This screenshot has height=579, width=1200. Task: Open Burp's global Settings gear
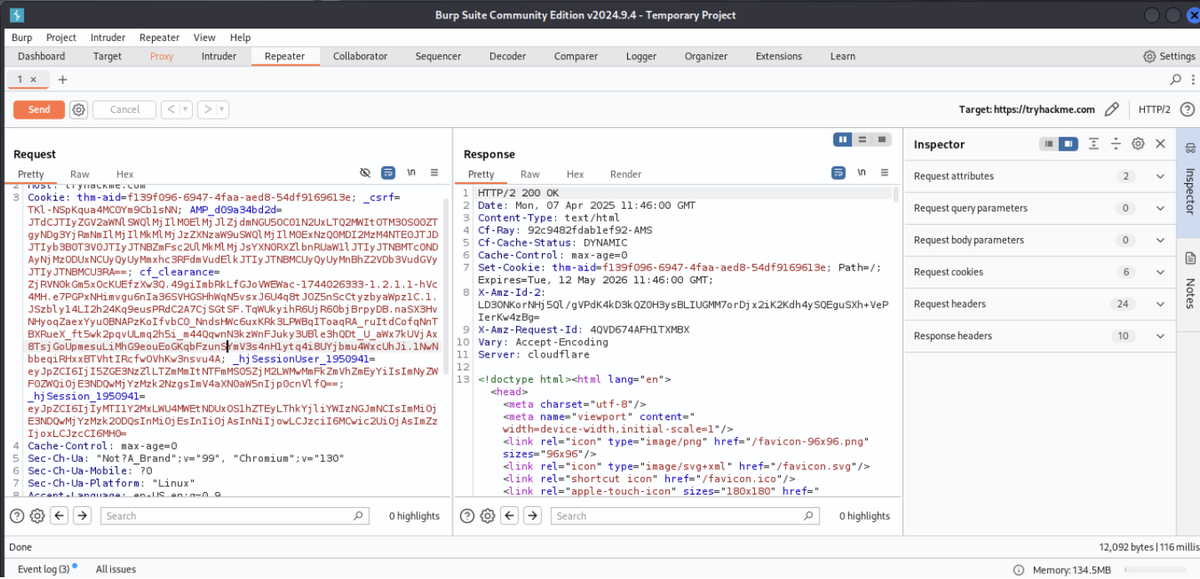[1148, 56]
